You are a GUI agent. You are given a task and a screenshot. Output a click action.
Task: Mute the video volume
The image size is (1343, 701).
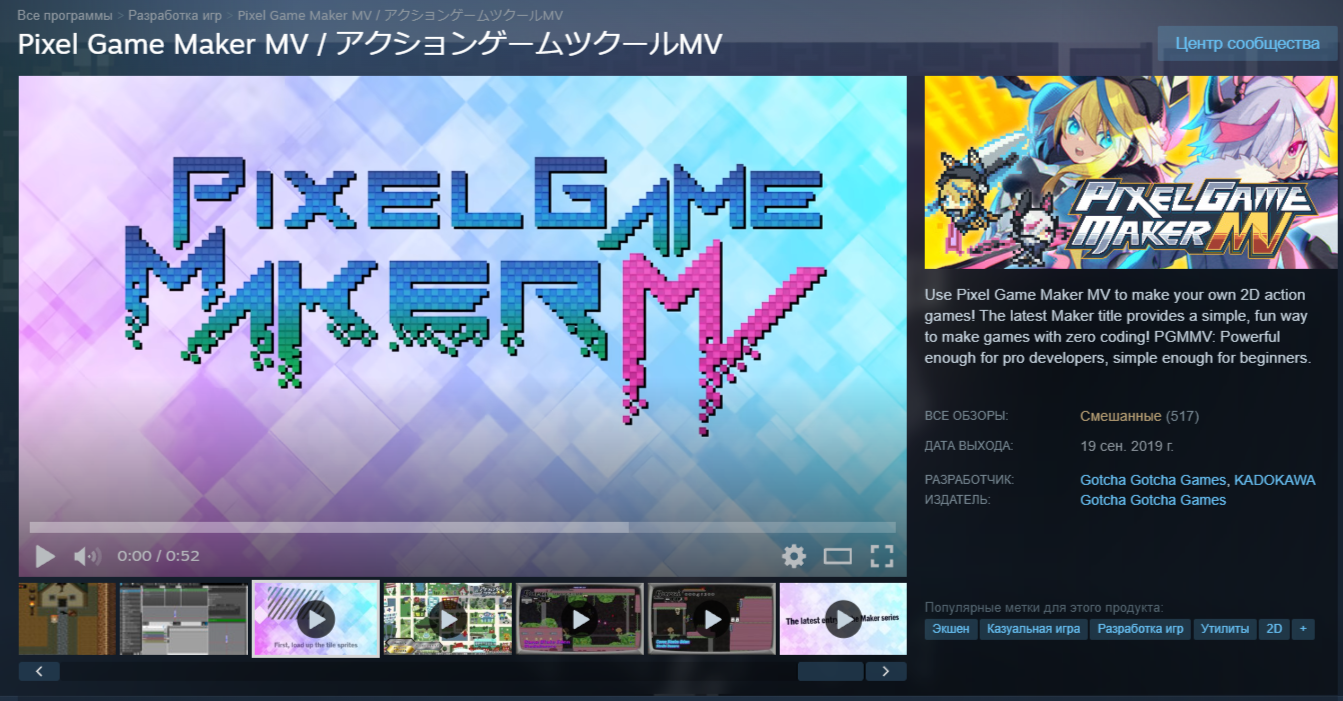(x=87, y=556)
